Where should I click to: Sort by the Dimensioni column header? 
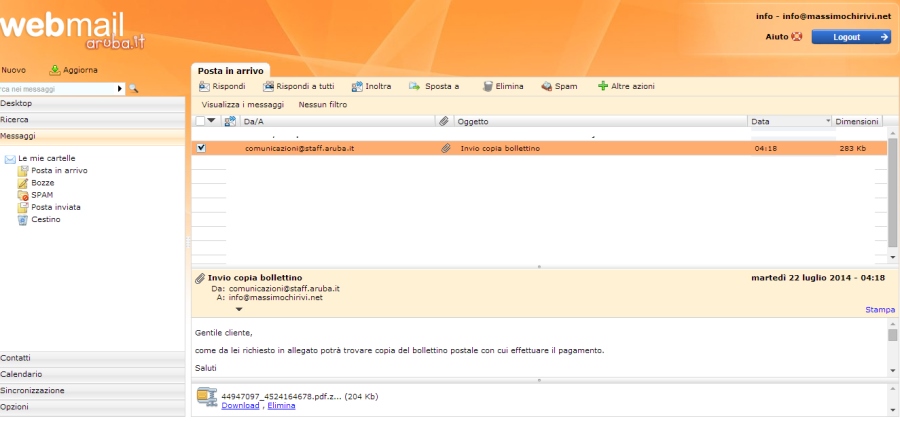(857, 121)
